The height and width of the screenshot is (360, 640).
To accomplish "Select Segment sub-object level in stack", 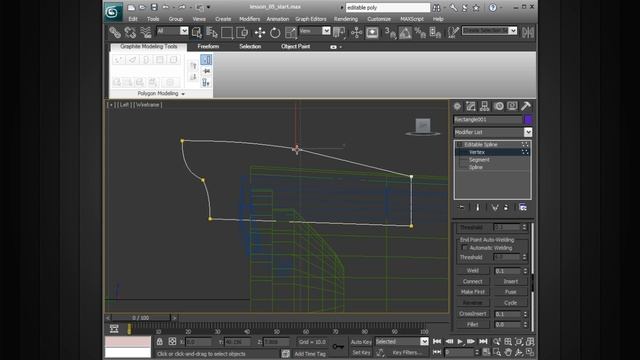I will click(479, 160).
